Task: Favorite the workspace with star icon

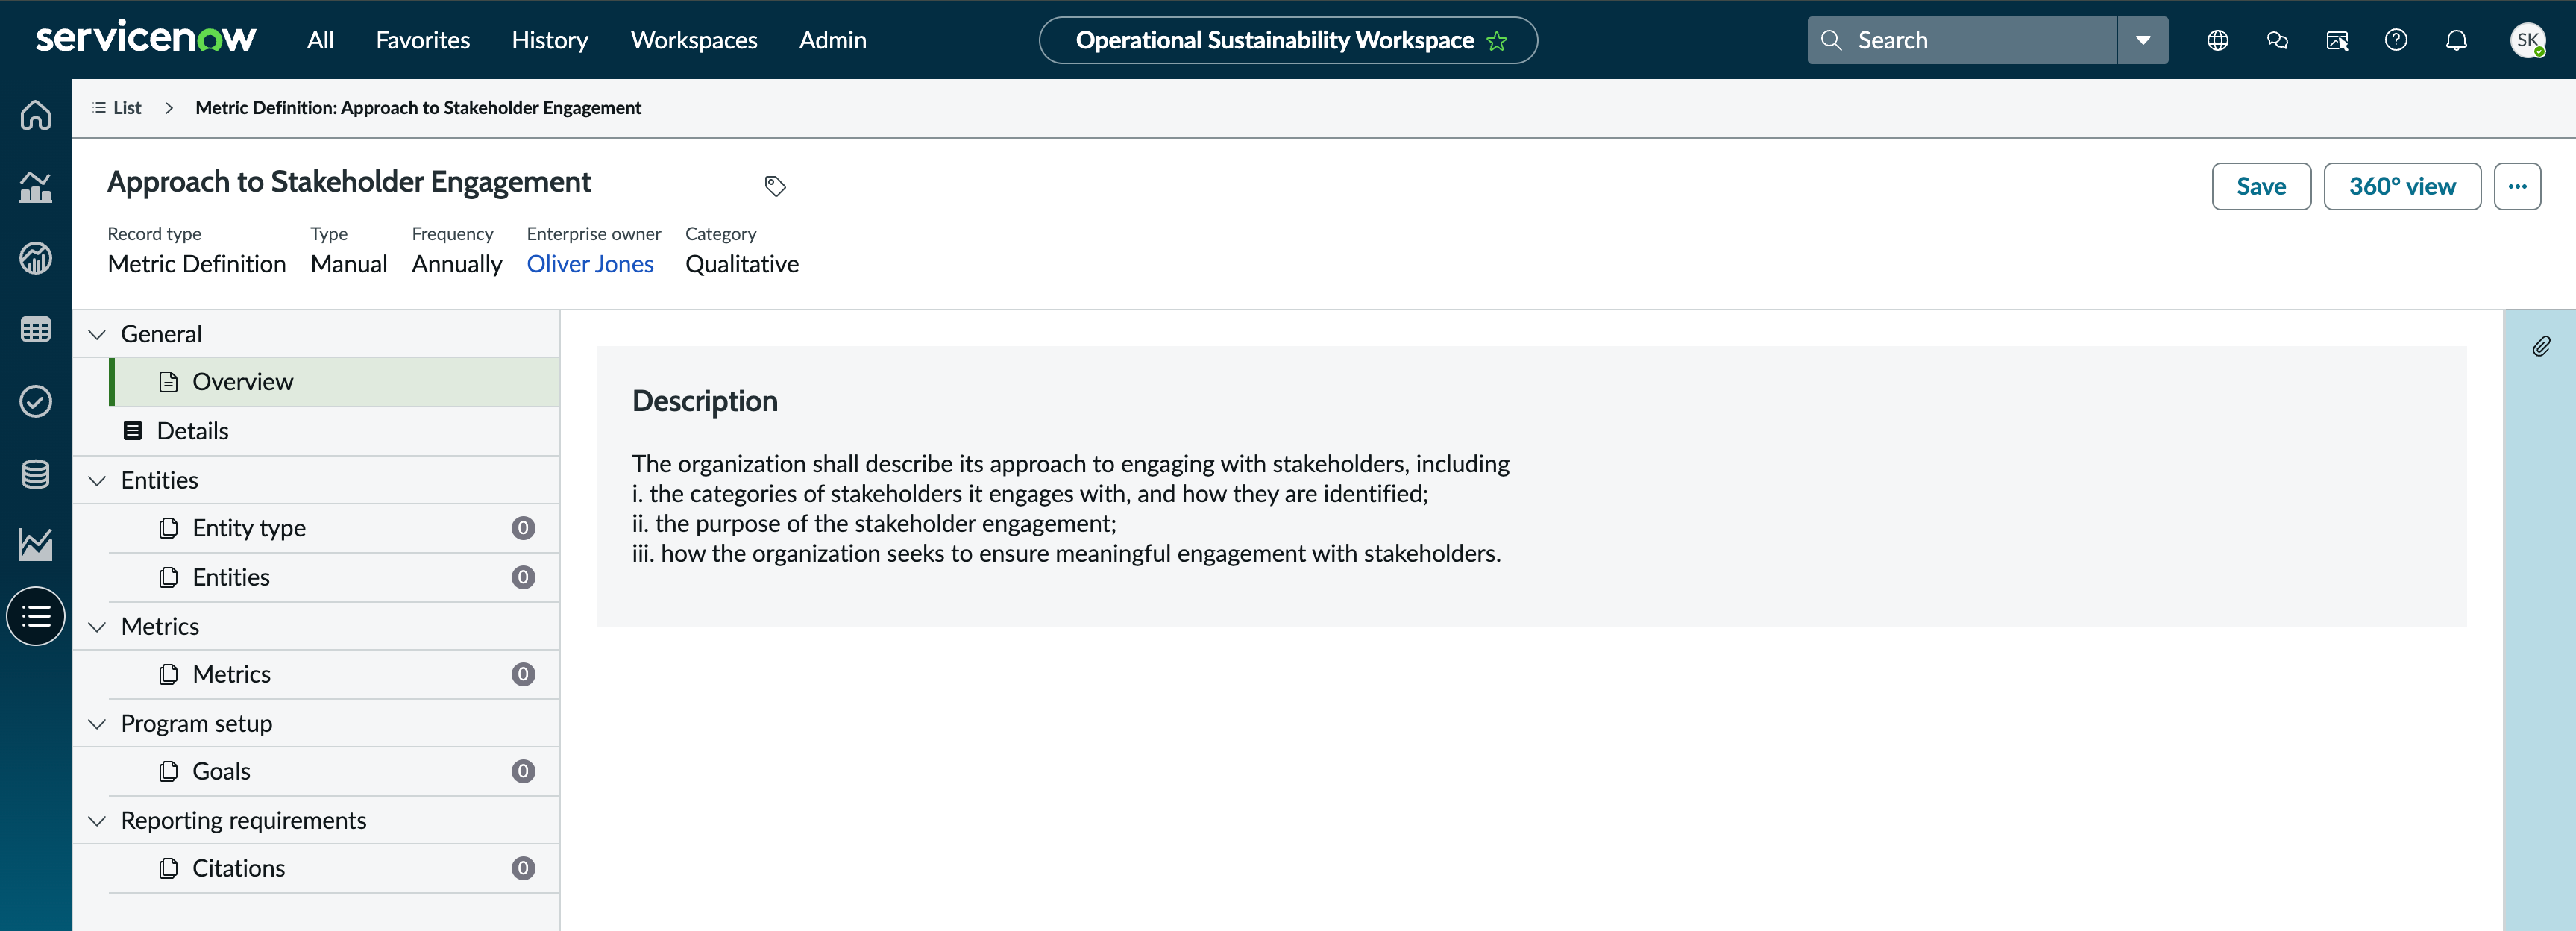Action: (1497, 41)
